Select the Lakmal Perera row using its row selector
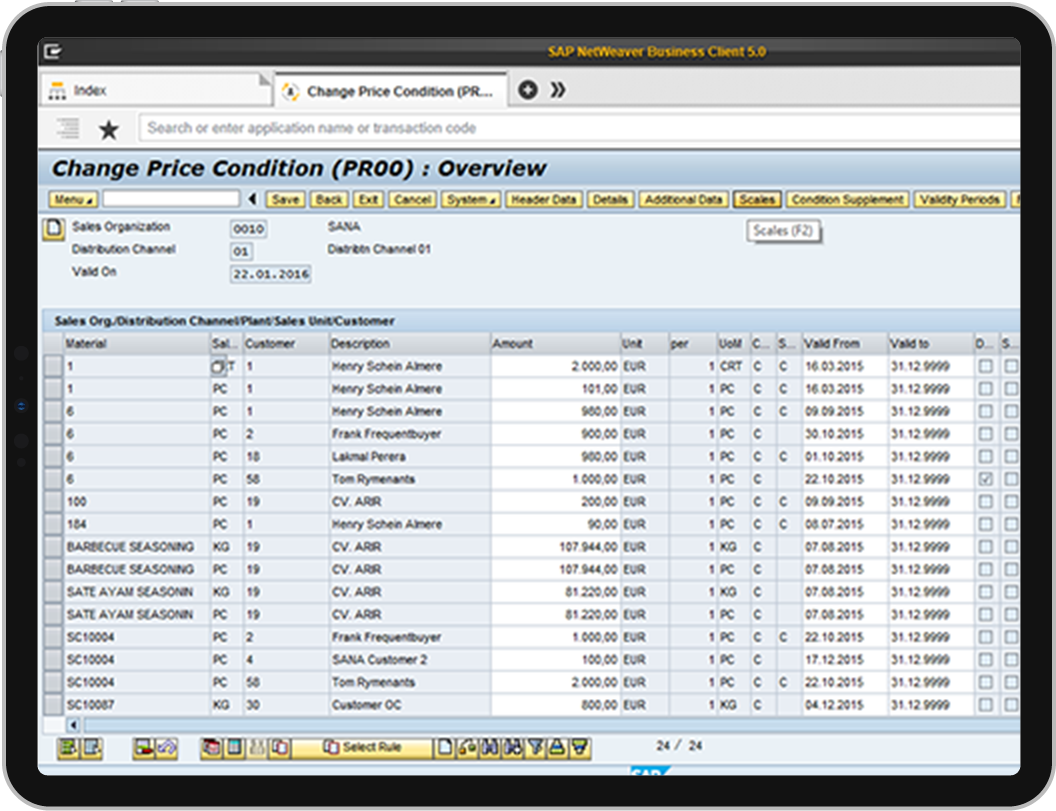The image size is (1056, 811). coord(53,457)
